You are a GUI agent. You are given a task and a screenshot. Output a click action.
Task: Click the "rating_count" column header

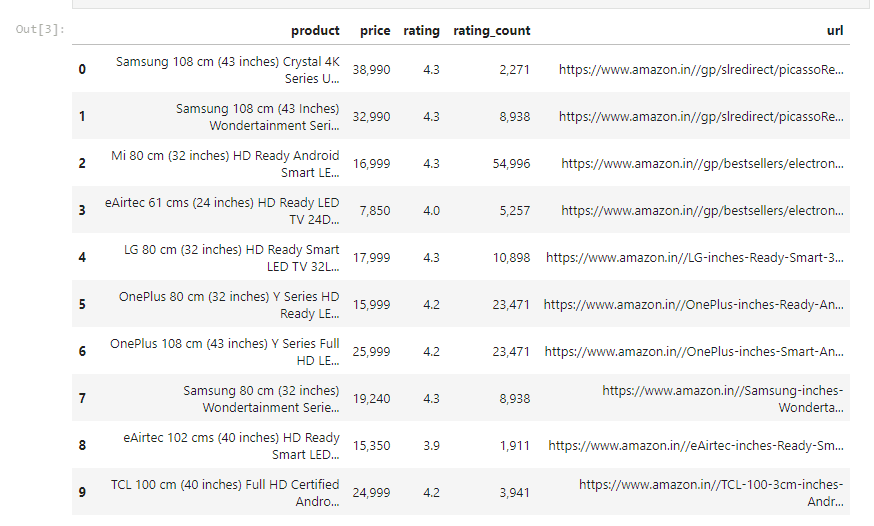tap(491, 30)
